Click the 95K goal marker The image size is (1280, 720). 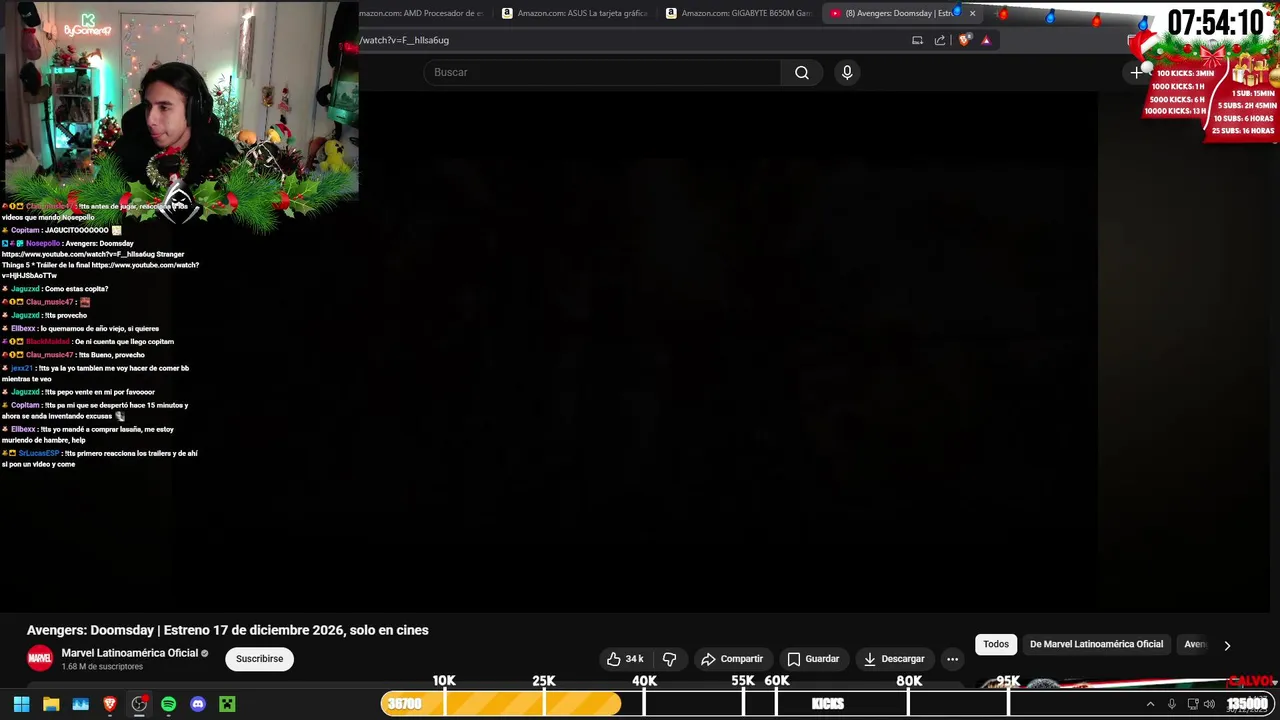pos(1007,681)
